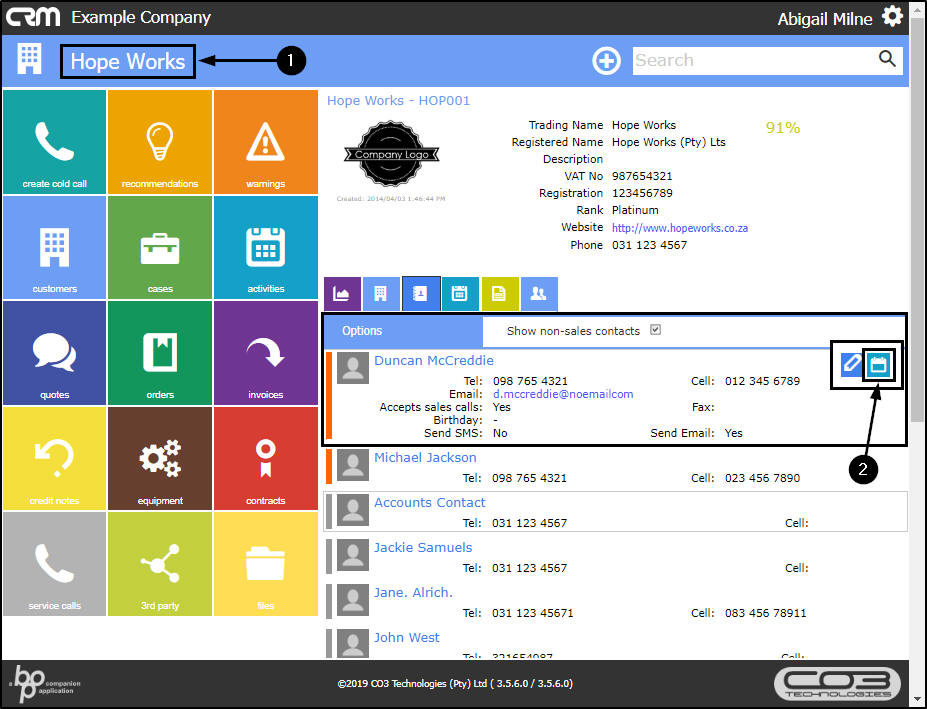Click d.mccreddie email address link
The image size is (927, 709).
point(563,394)
